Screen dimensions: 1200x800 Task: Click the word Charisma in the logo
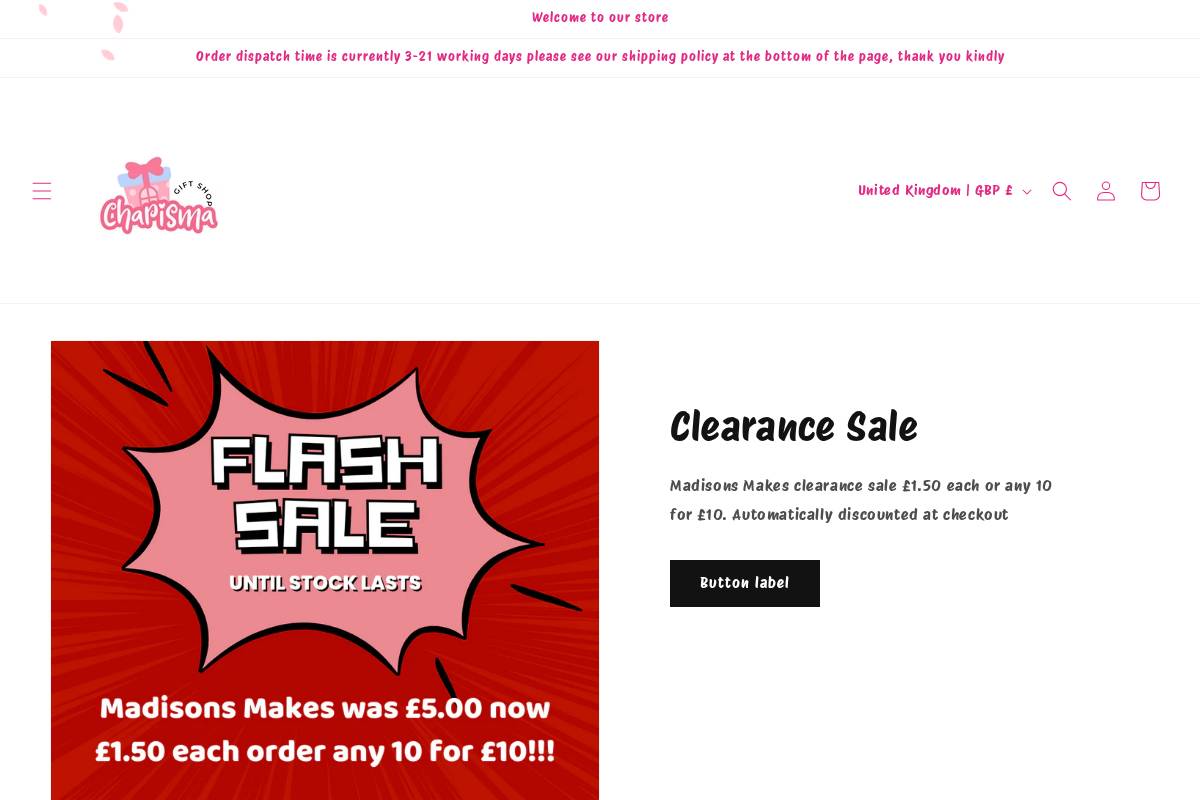(x=158, y=213)
